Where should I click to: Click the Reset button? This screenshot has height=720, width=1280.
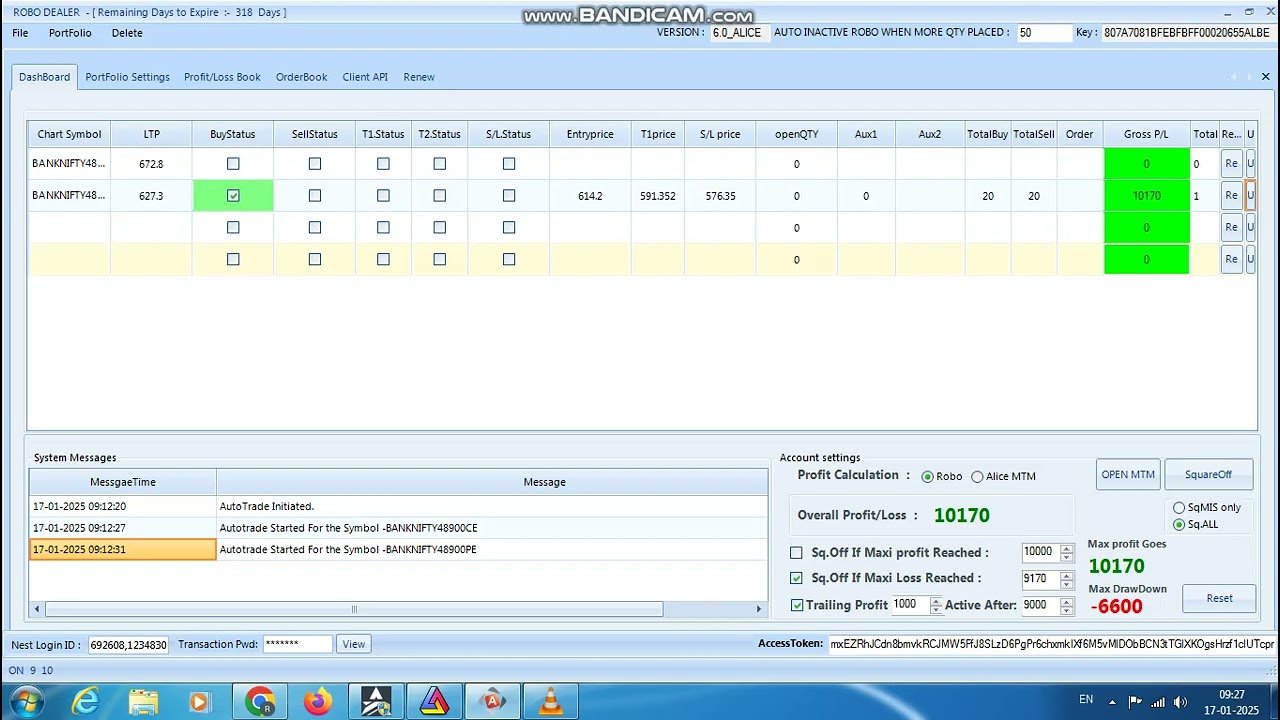pos(1219,598)
